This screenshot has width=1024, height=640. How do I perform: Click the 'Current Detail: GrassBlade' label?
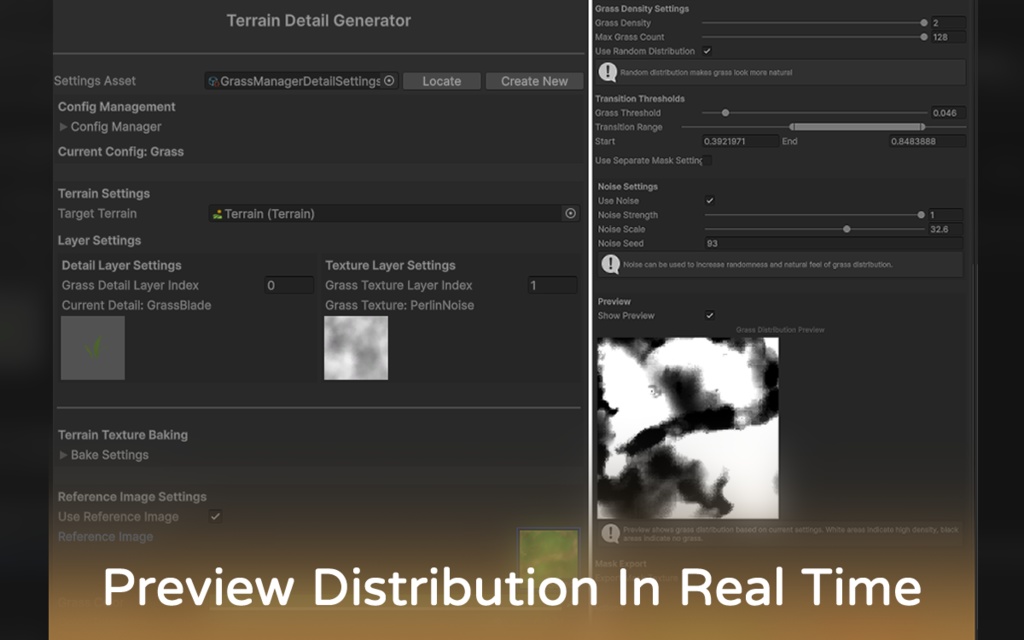(x=136, y=305)
